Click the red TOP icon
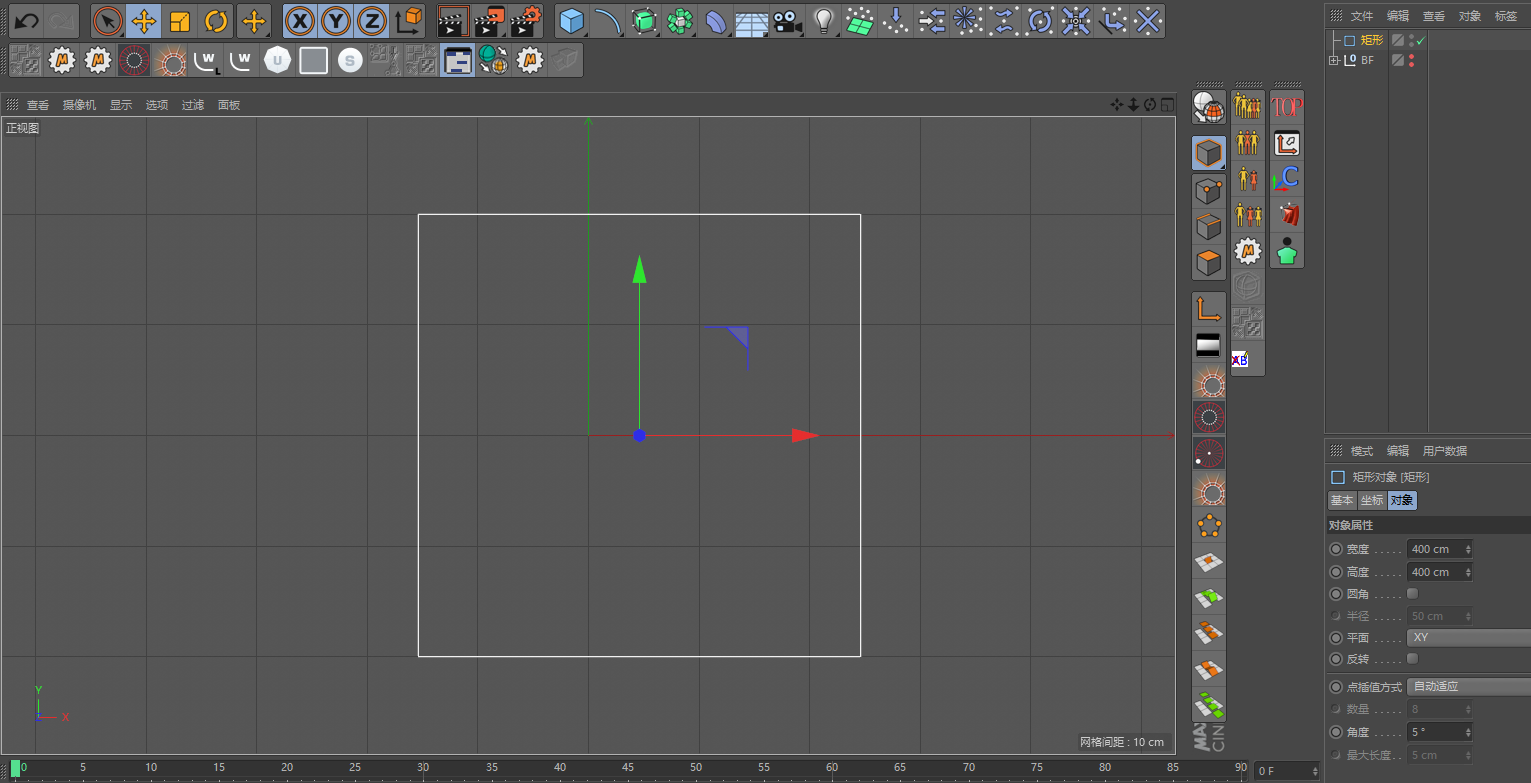 (1287, 106)
